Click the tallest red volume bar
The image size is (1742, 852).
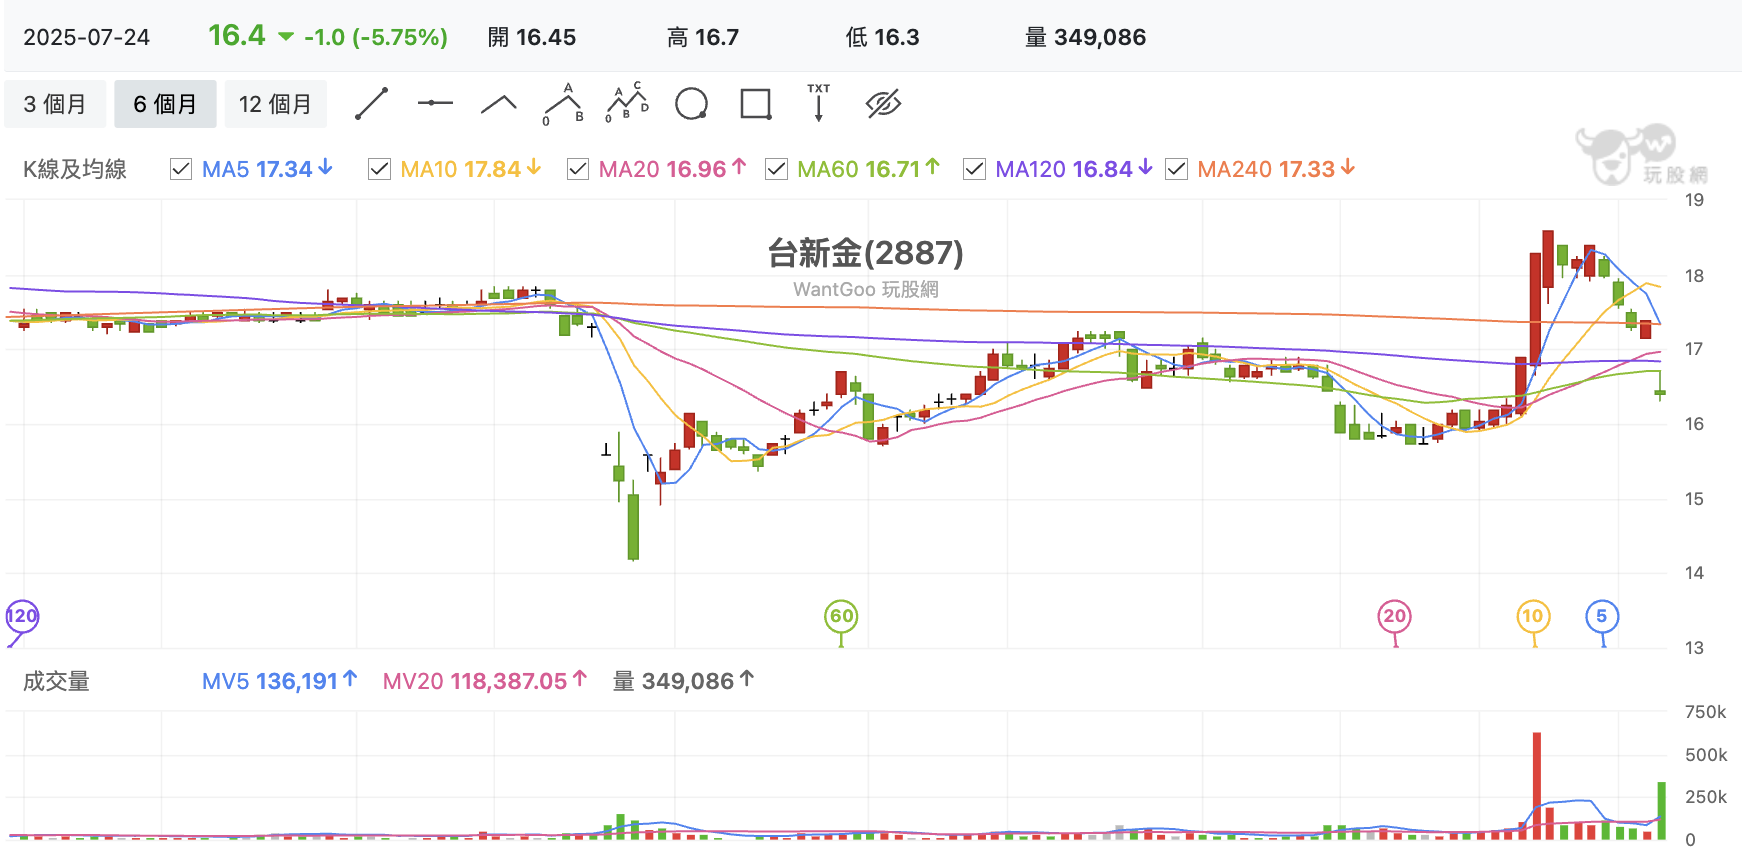pyautogui.click(x=1536, y=786)
